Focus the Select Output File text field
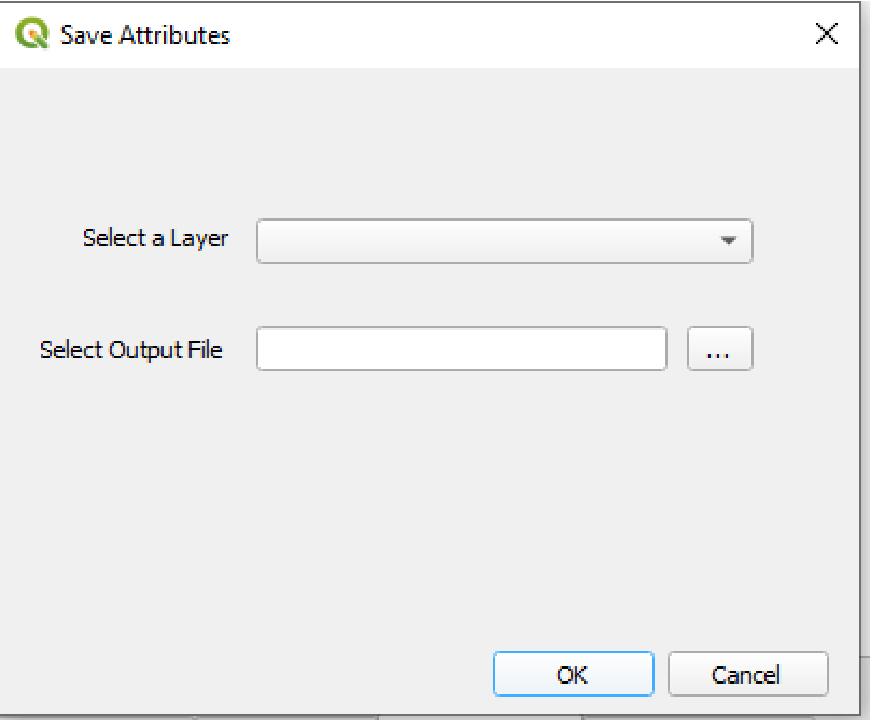The height and width of the screenshot is (720, 870). tap(461, 349)
